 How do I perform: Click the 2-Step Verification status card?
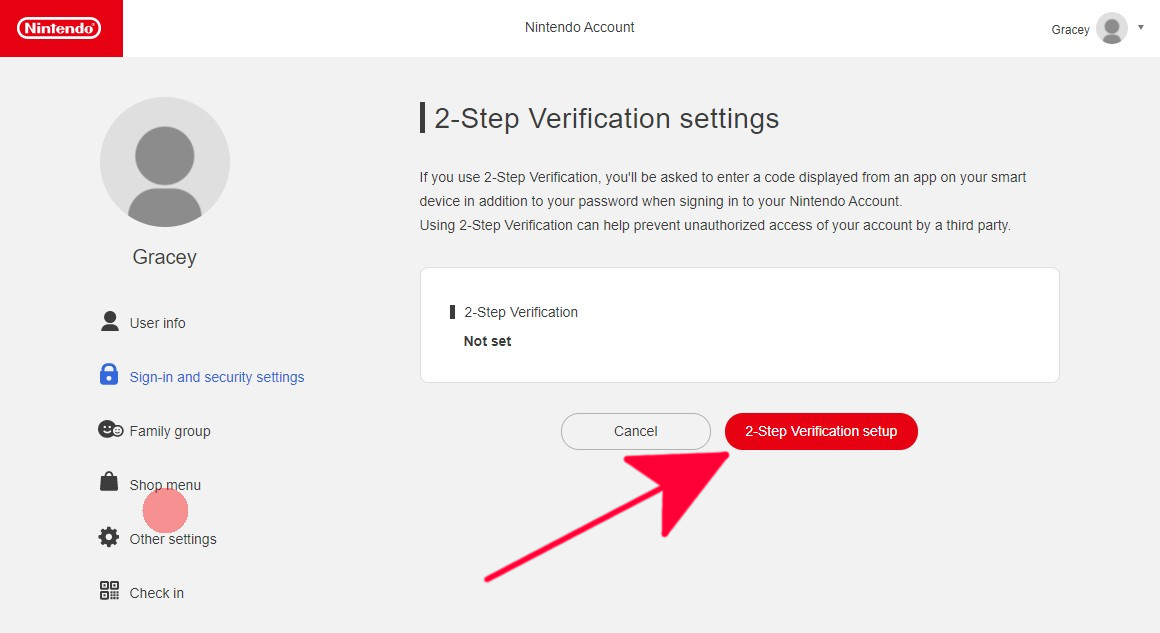coord(739,324)
